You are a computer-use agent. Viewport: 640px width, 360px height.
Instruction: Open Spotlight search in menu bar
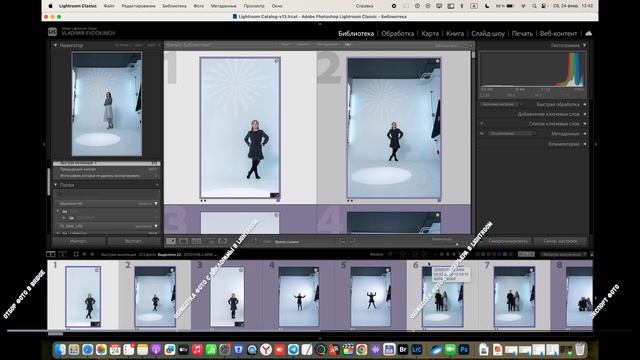pyautogui.click(x=534, y=6)
